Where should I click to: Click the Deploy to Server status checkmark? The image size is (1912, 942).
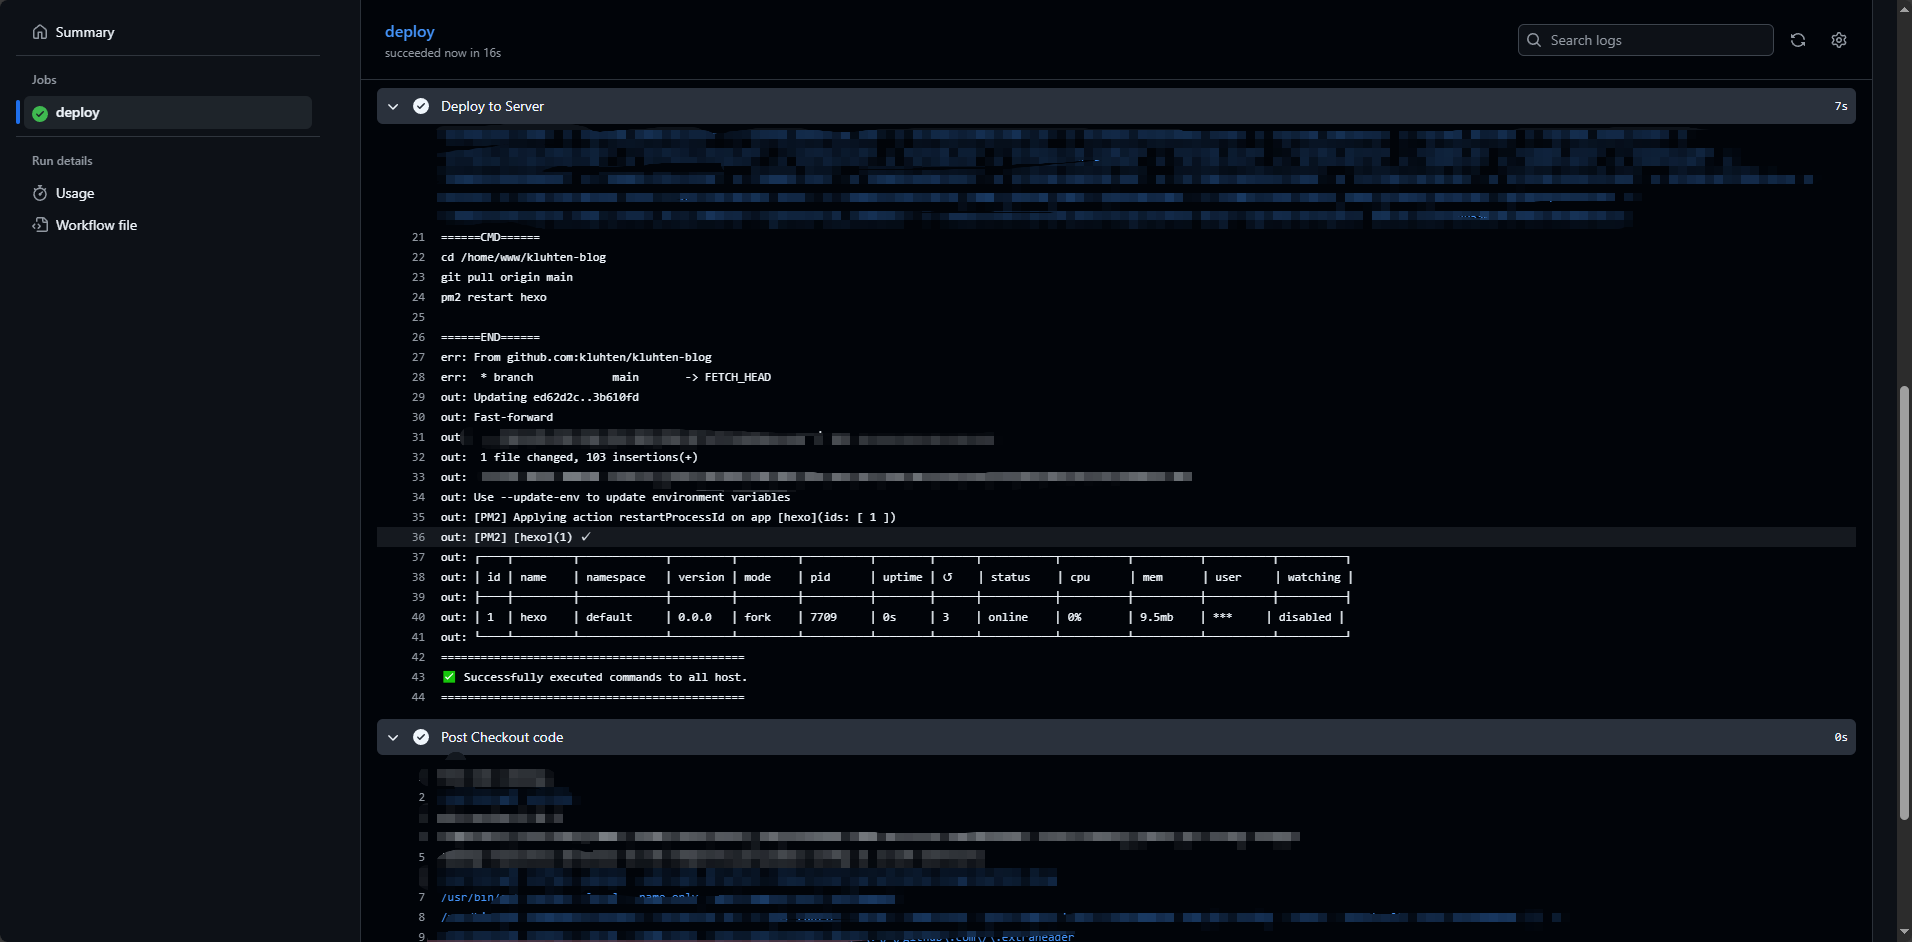(x=421, y=106)
